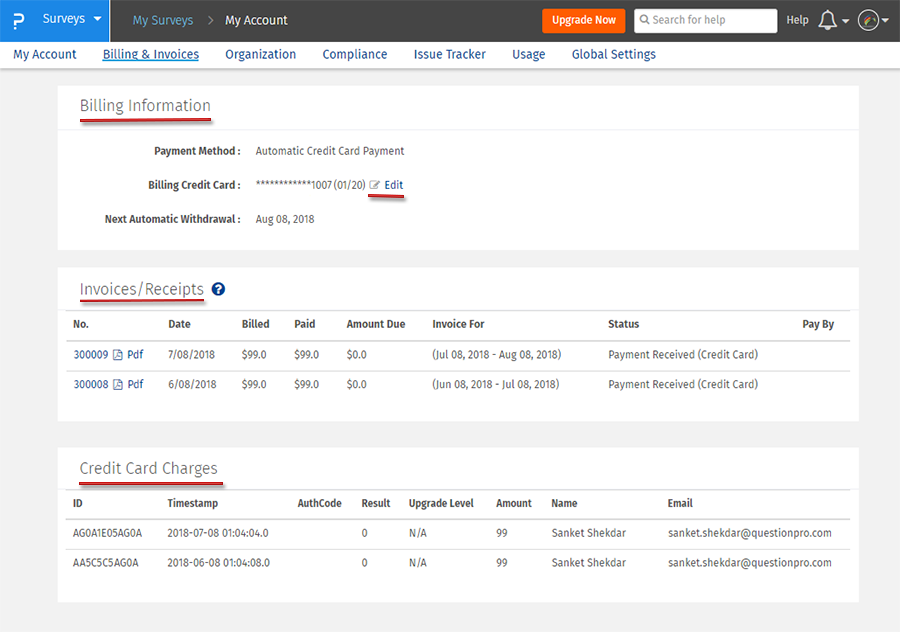The height and width of the screenshot is (632, 900).
Task: Open the Help link in header
Action: point(797,20)
